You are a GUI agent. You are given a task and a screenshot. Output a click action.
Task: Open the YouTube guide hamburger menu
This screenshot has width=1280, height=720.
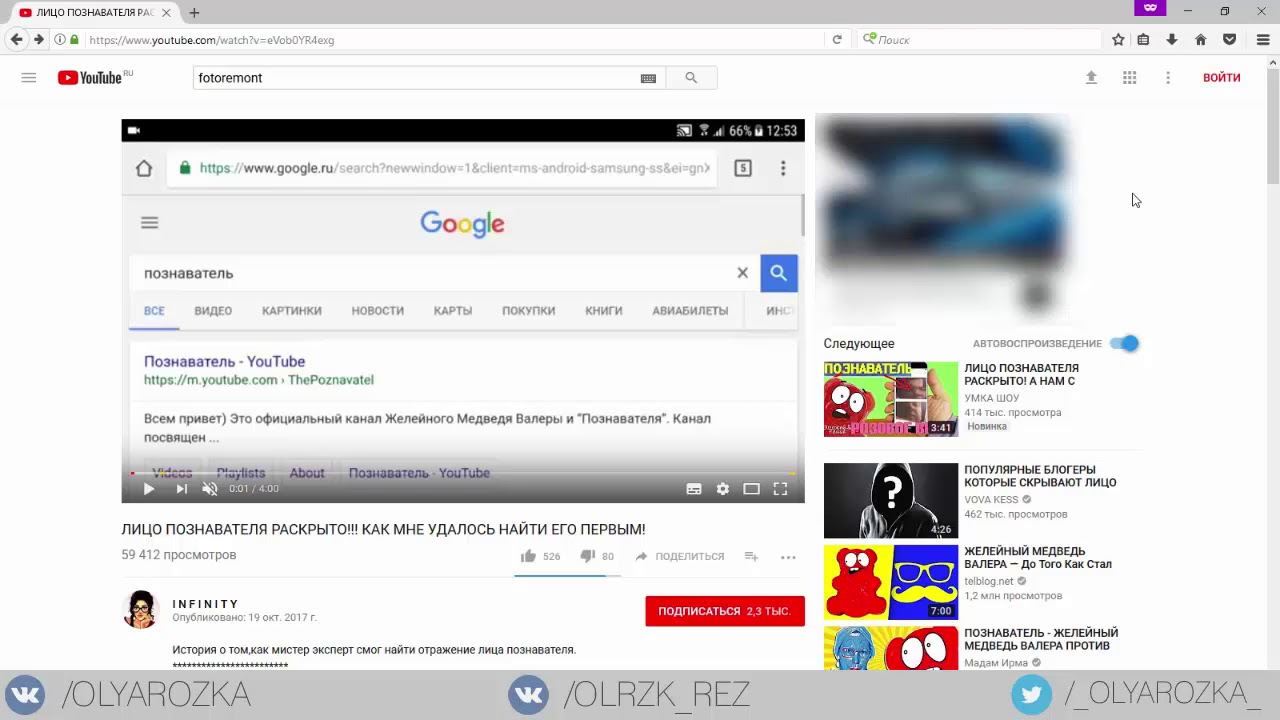click(x=29, y=78)
